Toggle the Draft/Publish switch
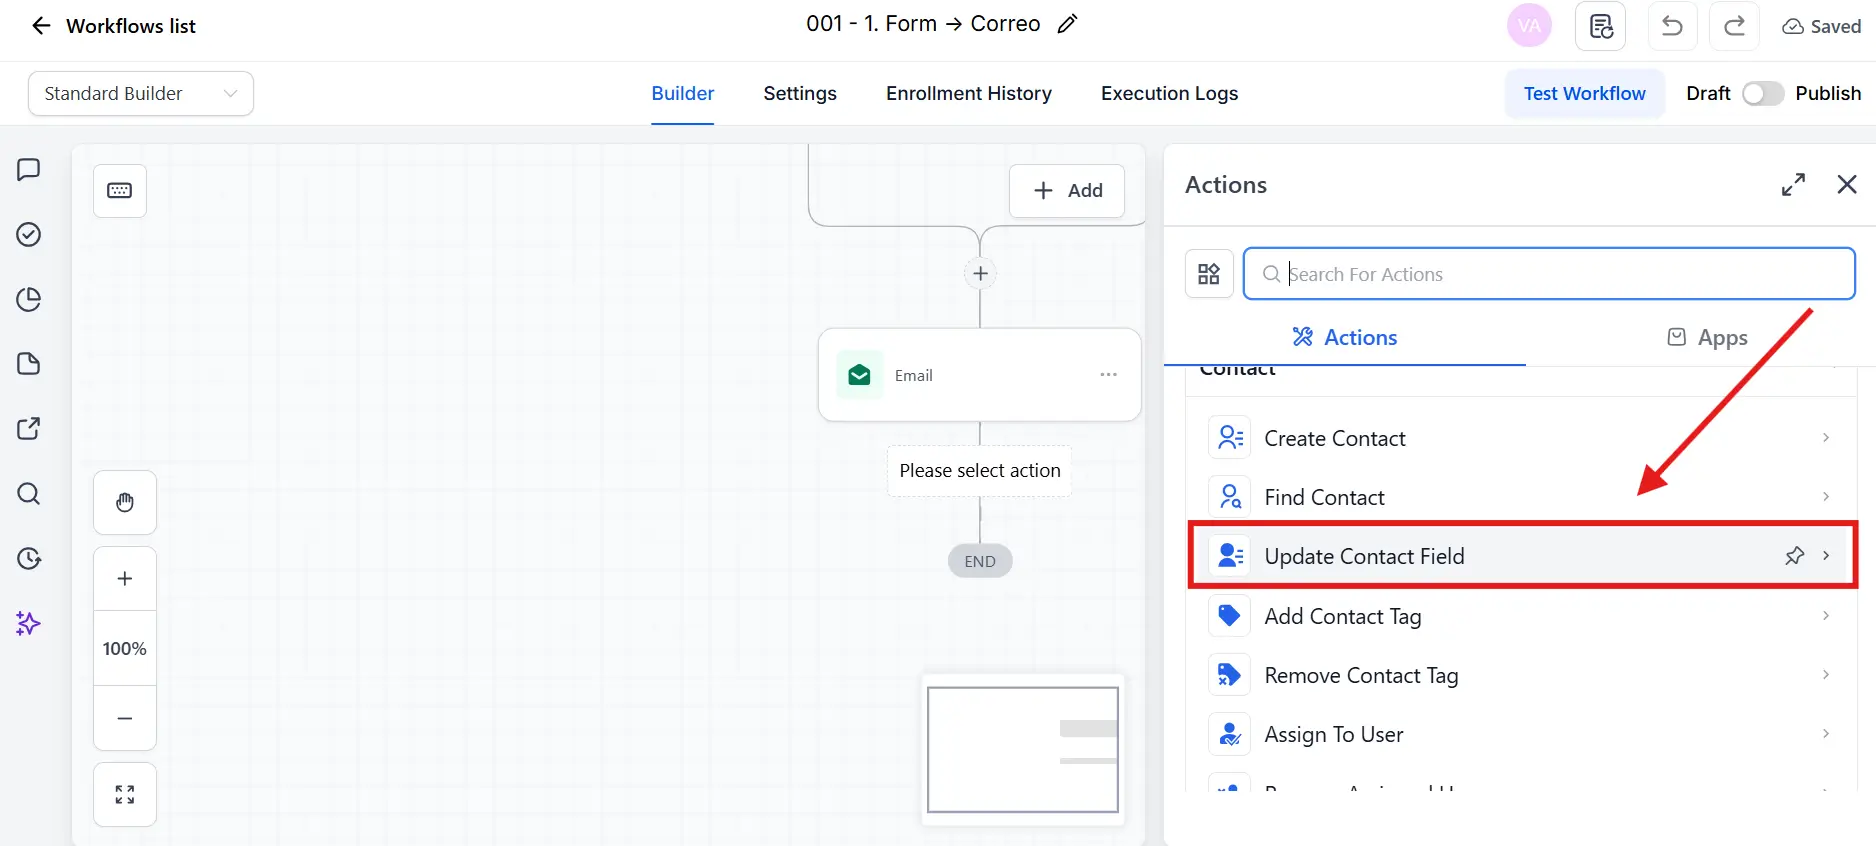Image resolution: width=1876 pixels, height=846 pixels. [1762, 94]
